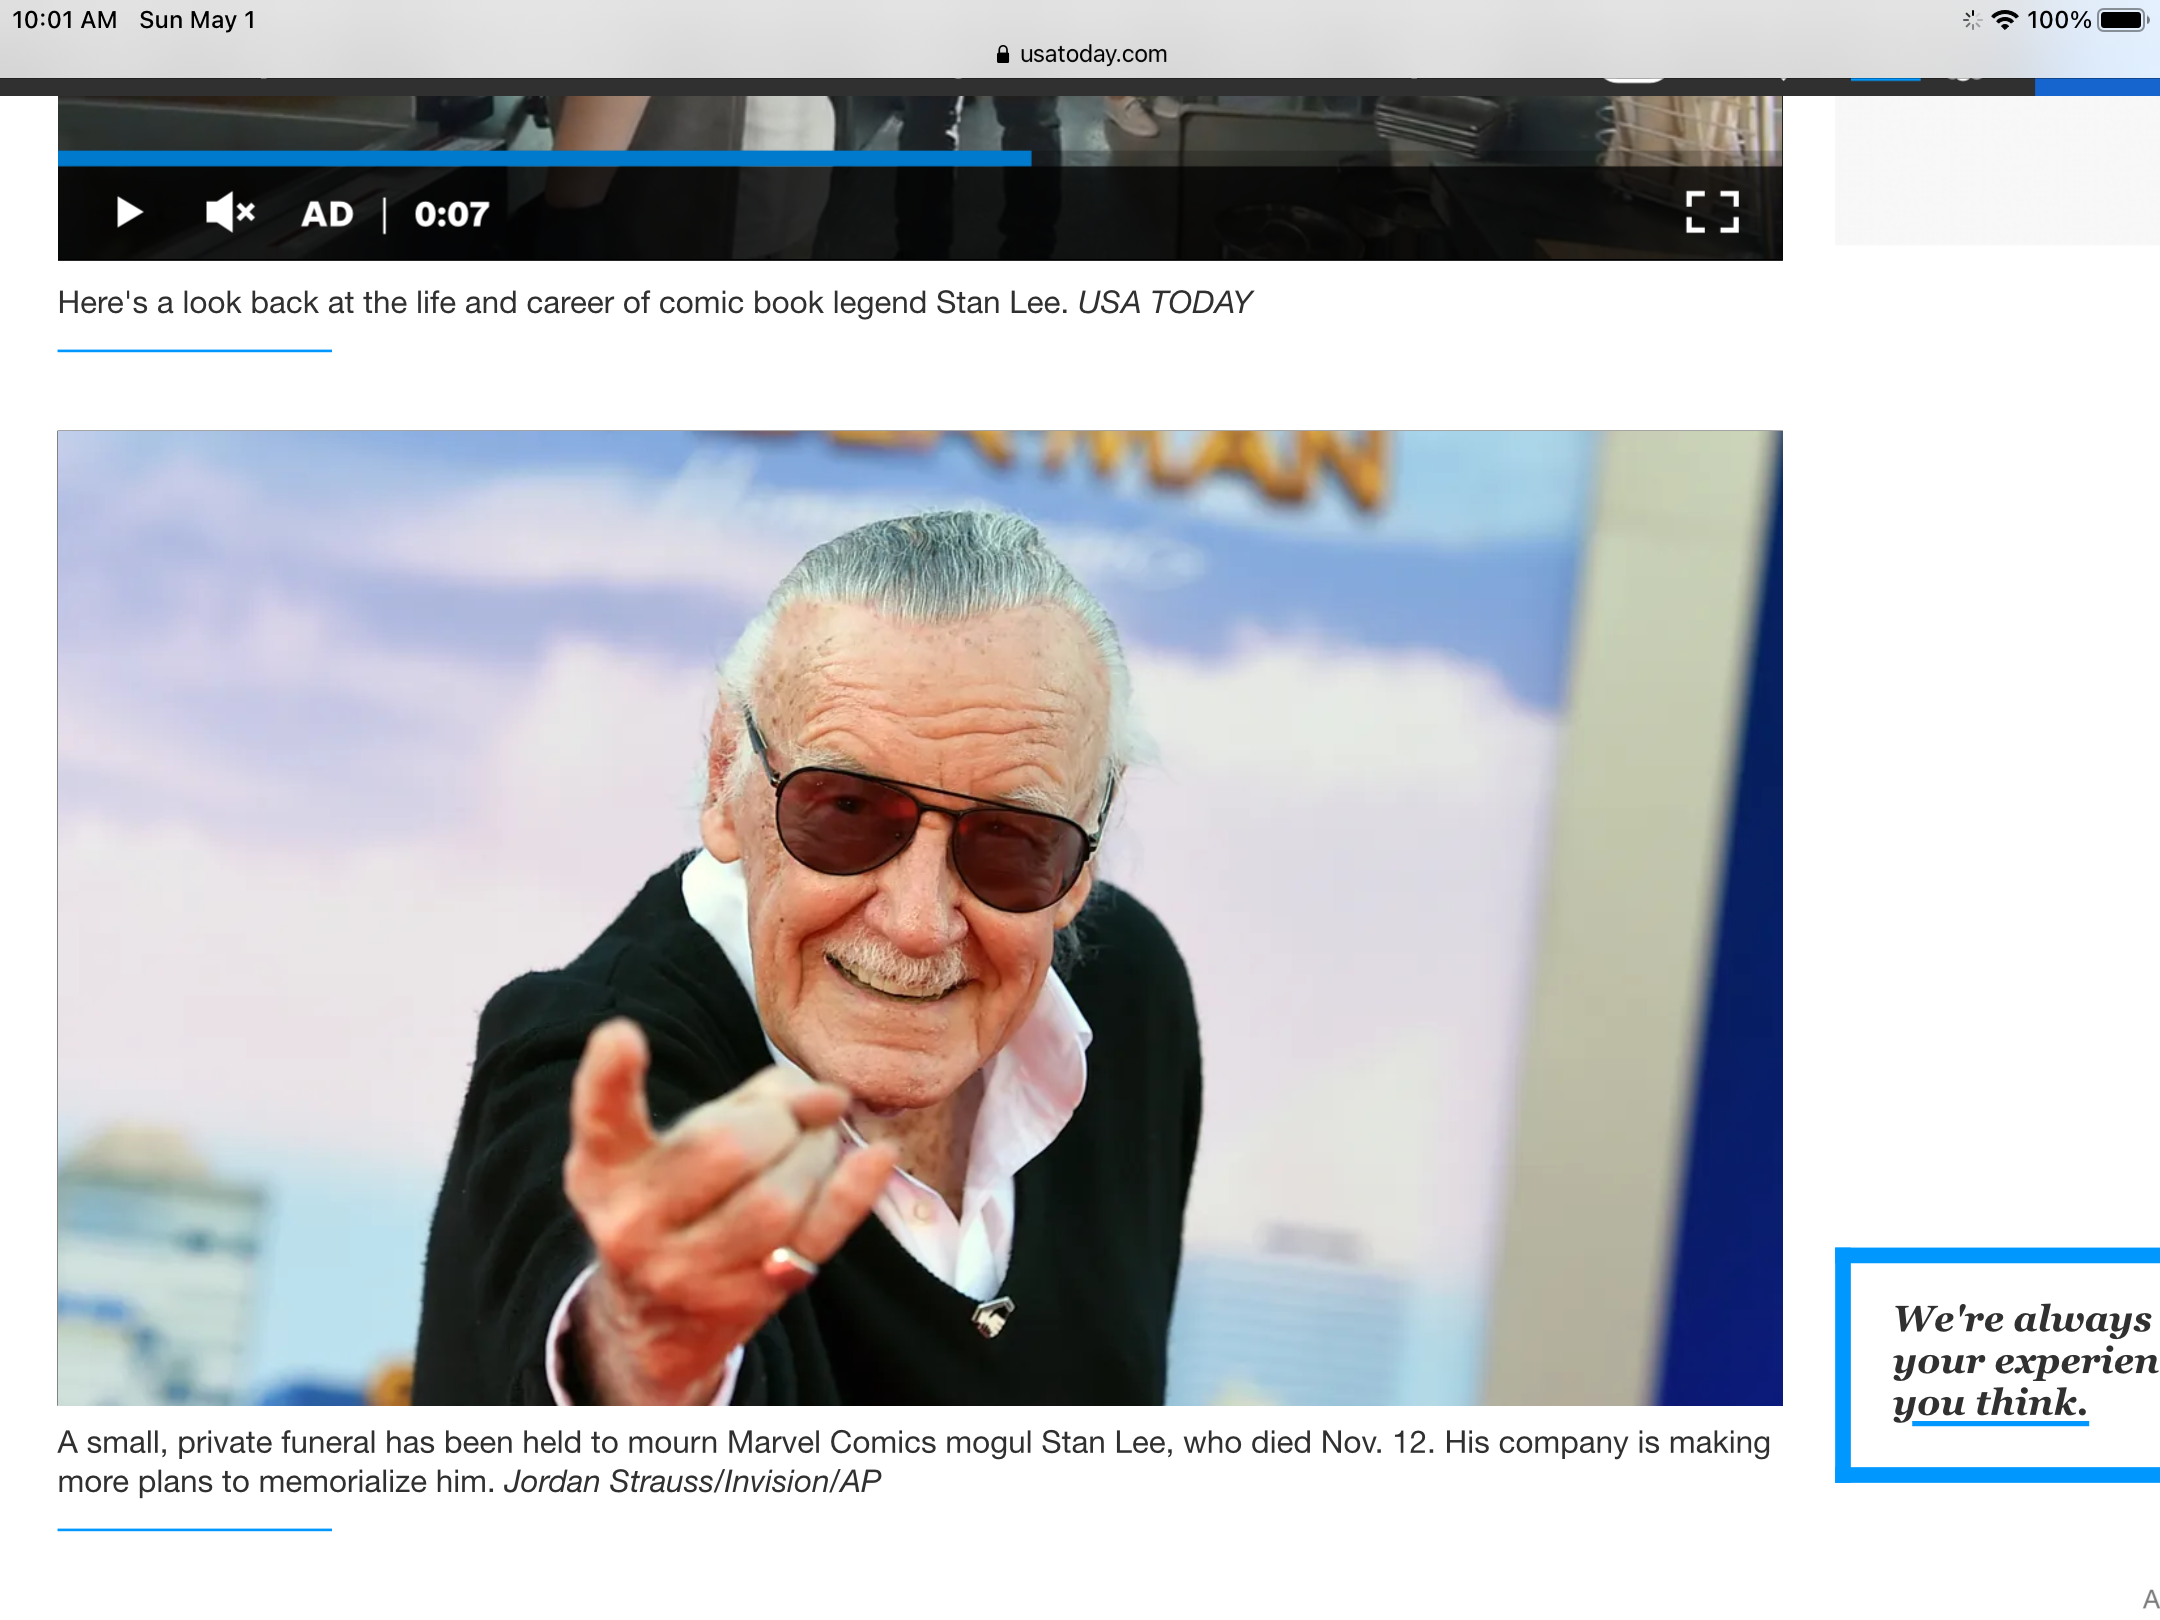Click the AD label in video controls
2160x1620 pixels.
pyautogui.click(x=327, y=214)
